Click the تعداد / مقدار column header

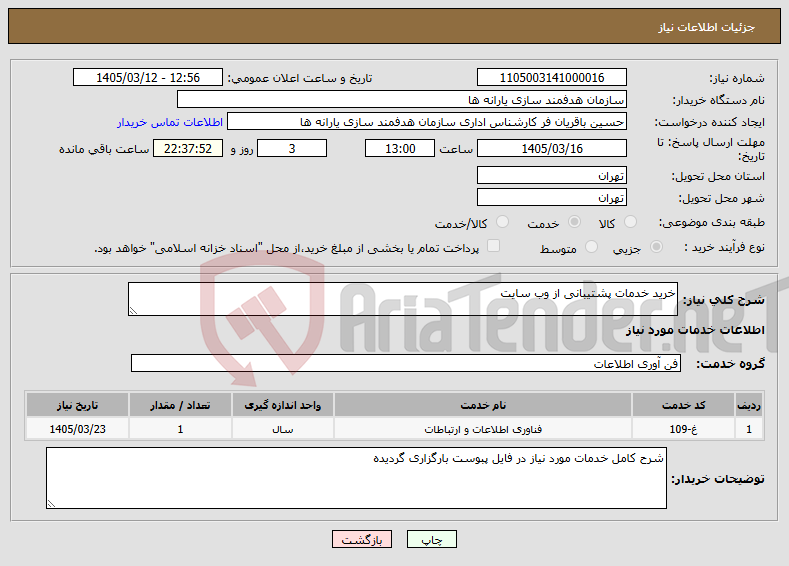click(x=180, y=405)
